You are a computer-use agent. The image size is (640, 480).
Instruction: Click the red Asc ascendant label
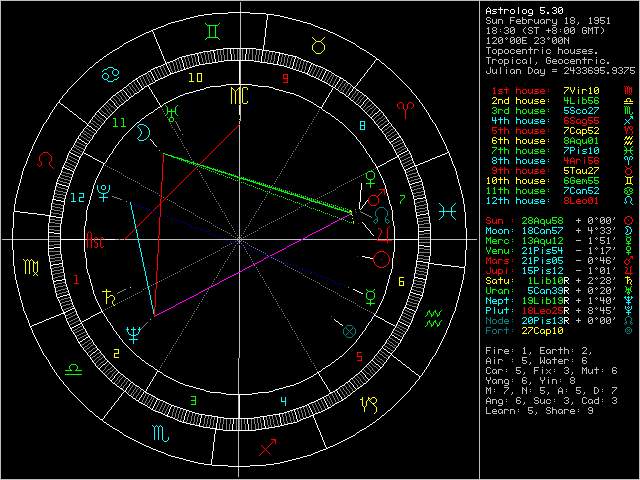(x=95, y=241)
